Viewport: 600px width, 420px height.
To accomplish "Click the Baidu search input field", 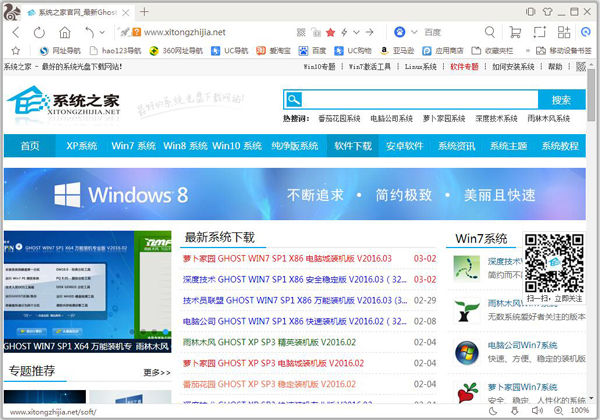I will pos(452,32).
